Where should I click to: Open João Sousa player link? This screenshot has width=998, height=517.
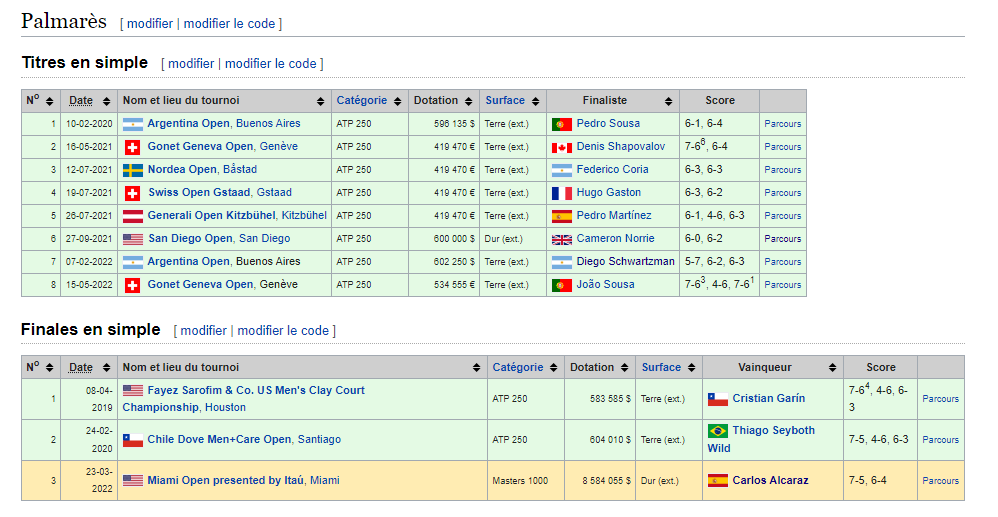tap(605, 285)
